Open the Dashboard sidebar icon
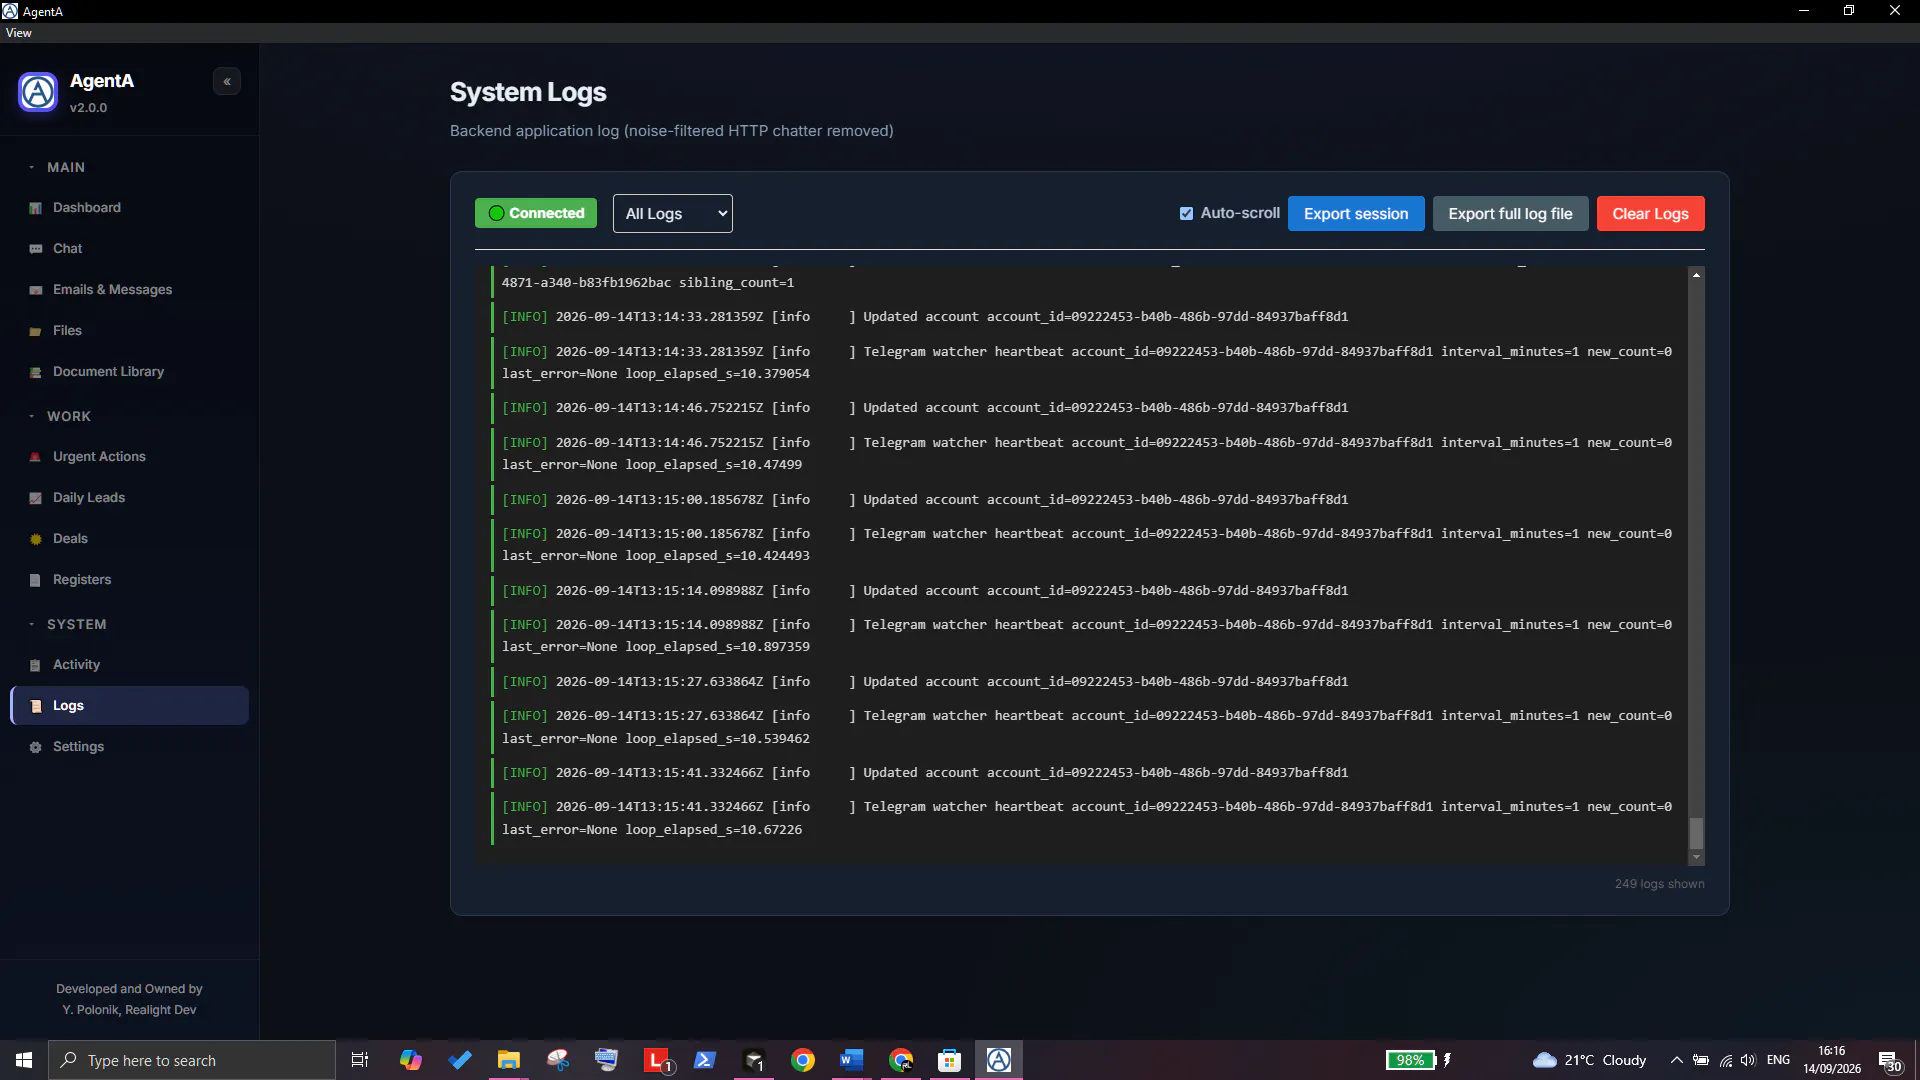 click(36, 208)
